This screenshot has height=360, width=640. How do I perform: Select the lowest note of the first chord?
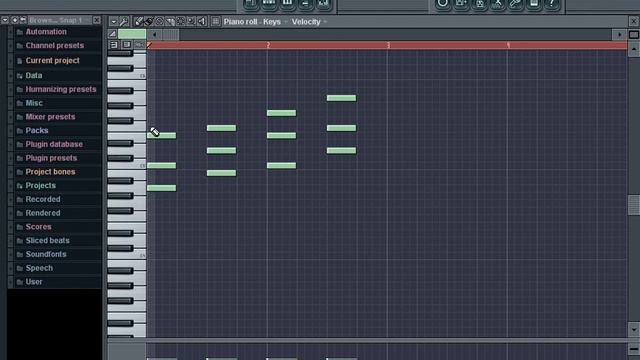pos(162,188)
